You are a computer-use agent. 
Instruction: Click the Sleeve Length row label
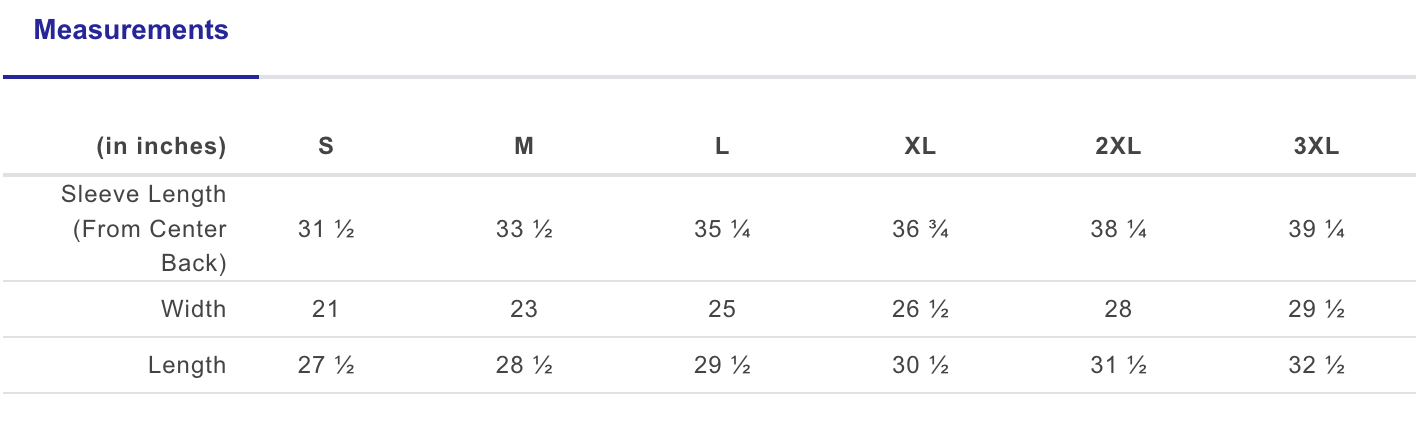(144, 229)
